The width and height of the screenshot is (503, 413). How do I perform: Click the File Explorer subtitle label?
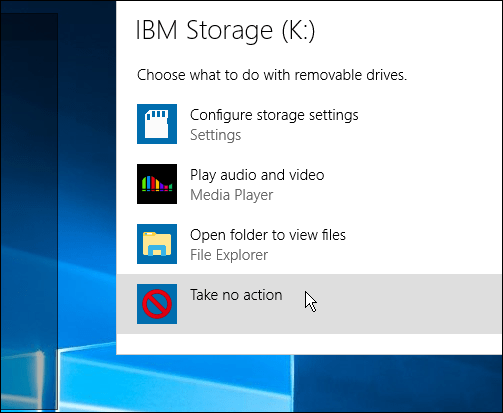(x=229, y=255)
